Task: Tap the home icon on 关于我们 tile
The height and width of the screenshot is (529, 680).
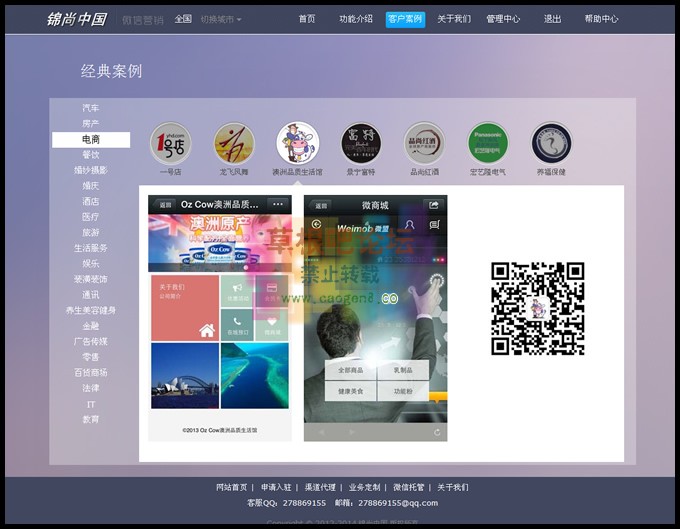Action: [x=207, y=331]
